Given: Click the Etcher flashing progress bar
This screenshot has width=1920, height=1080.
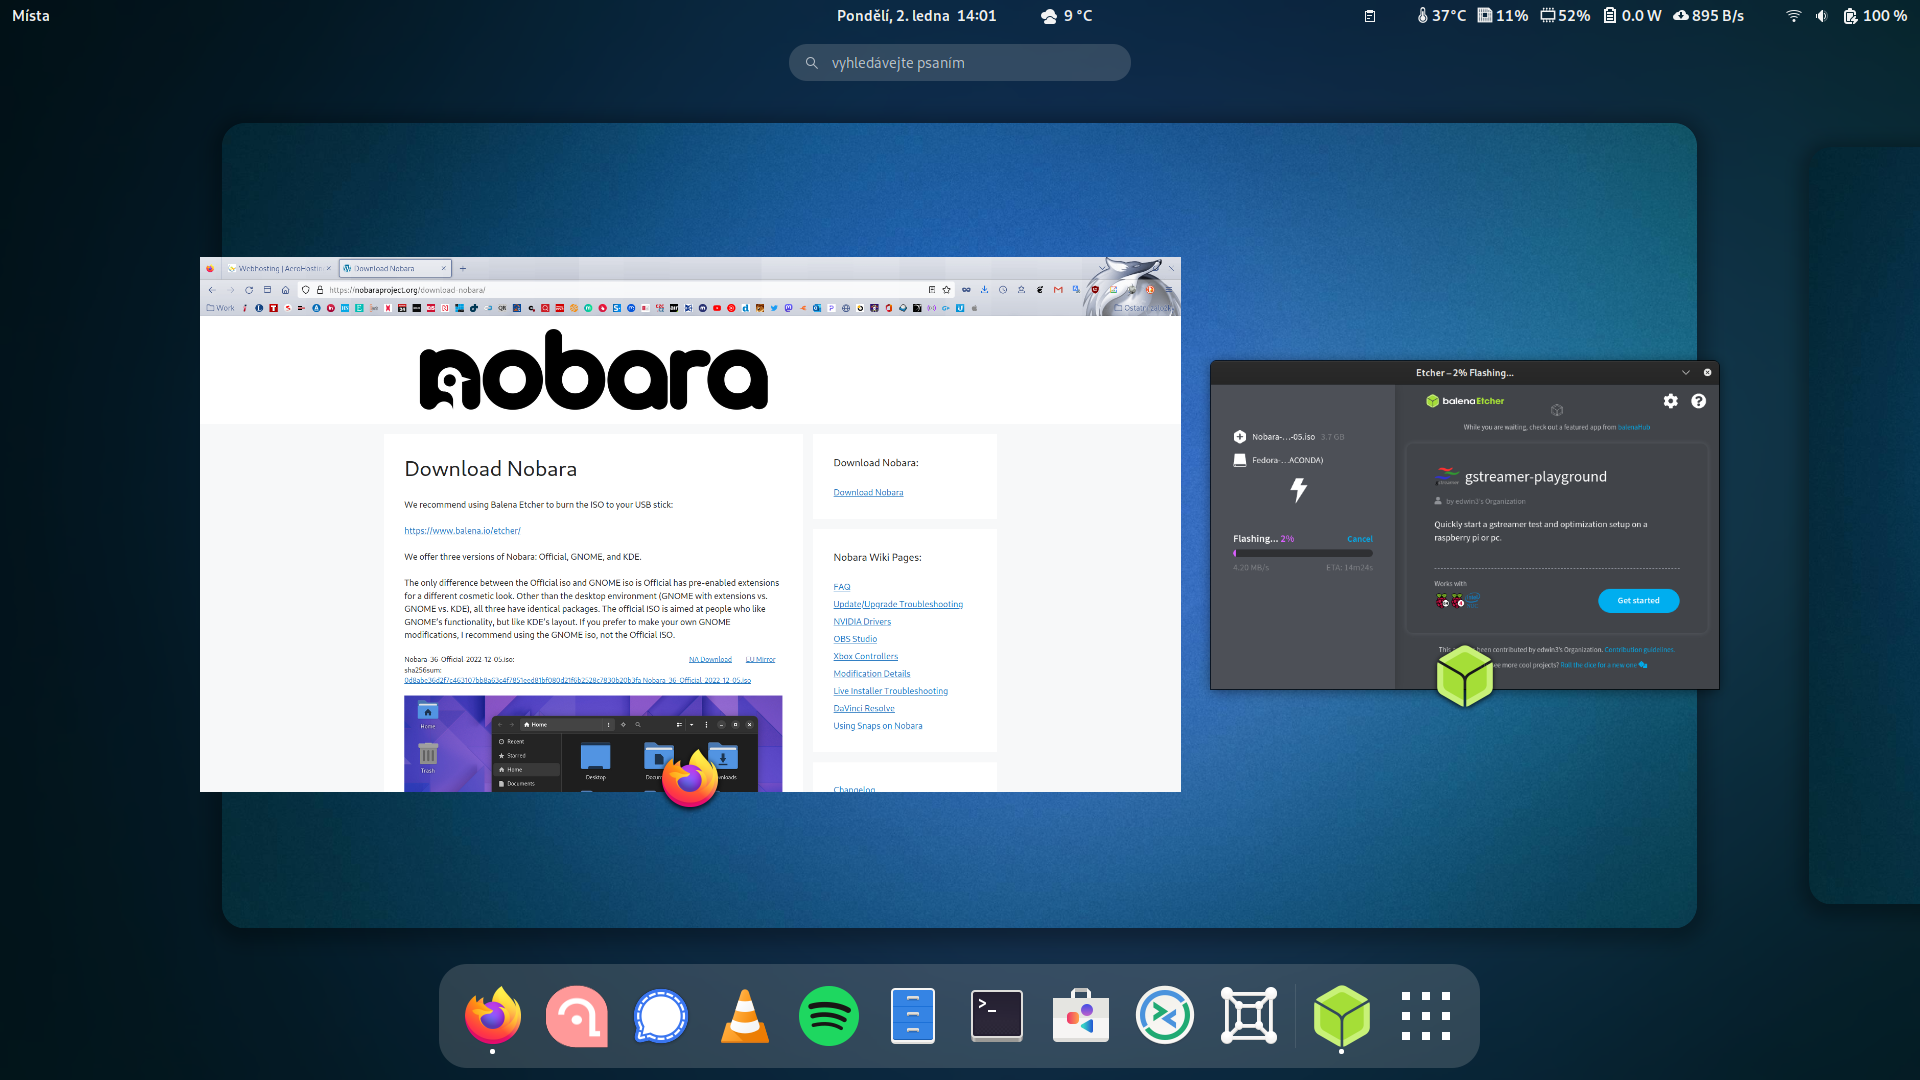Looking at the screenshot, I should pyautogui.click(x=1302, y=553).
